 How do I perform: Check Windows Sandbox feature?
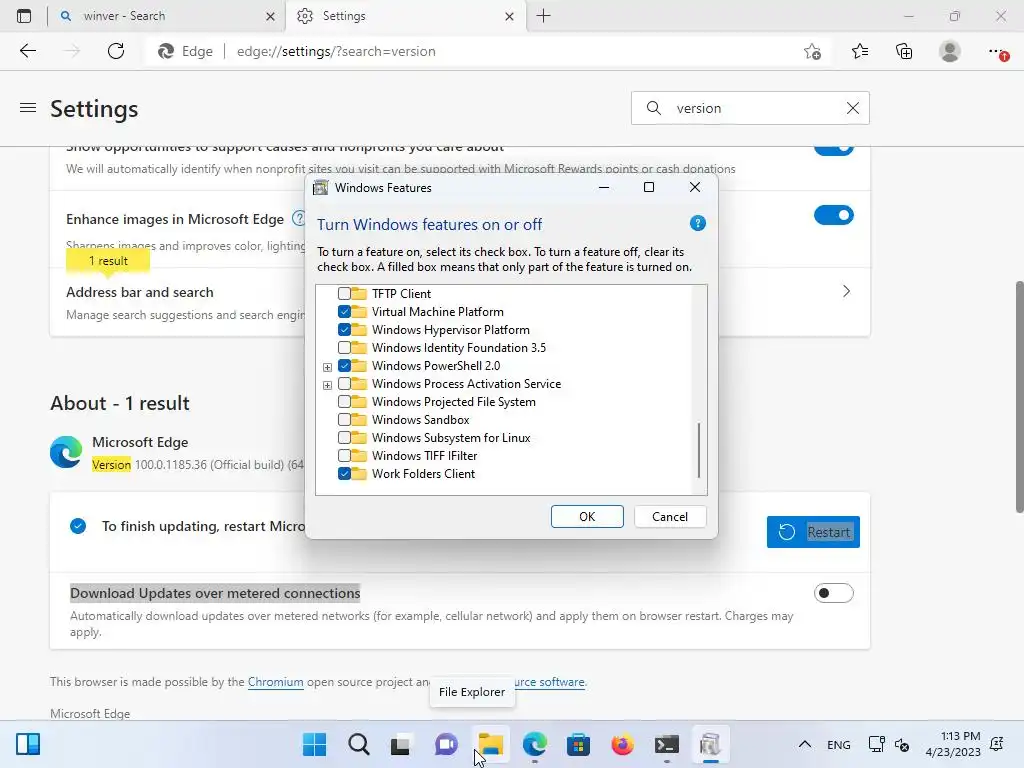click(344, 419)
